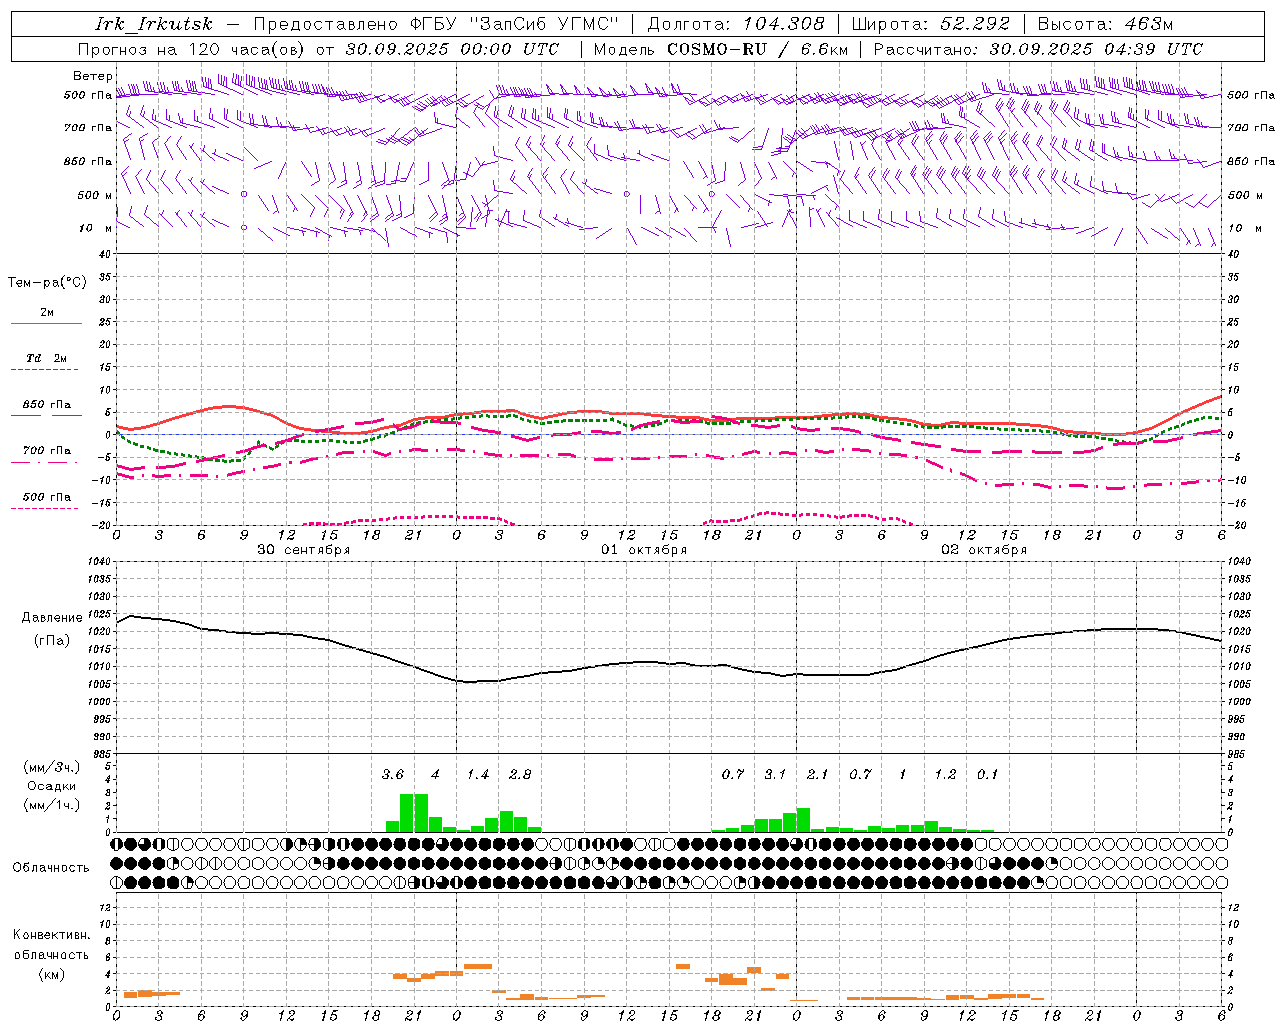Click left 1040 pressure axis value
This screenshot has height=1024, width=1280.
click(x=99, y=562)
